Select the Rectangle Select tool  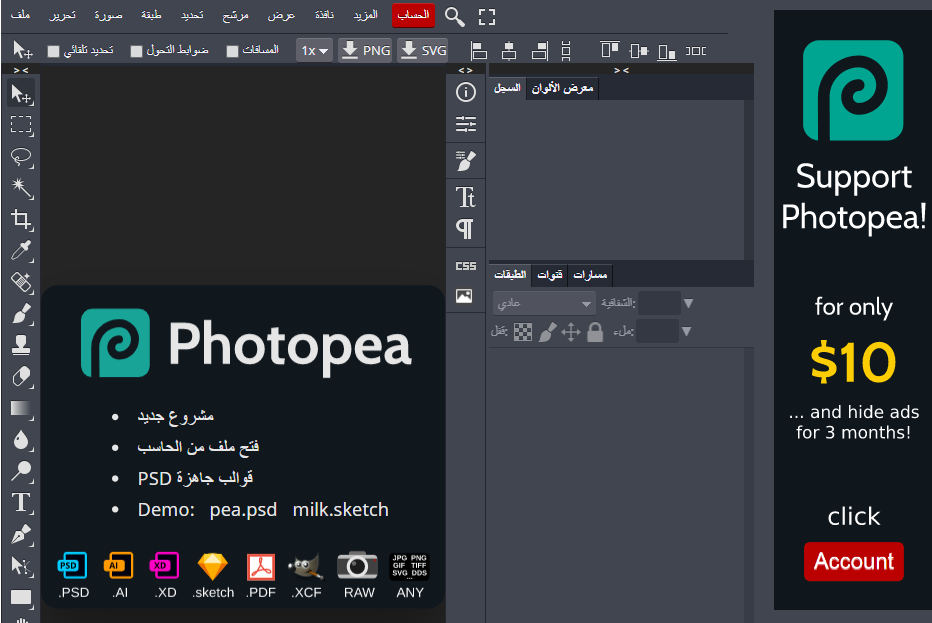coord(21,125)
